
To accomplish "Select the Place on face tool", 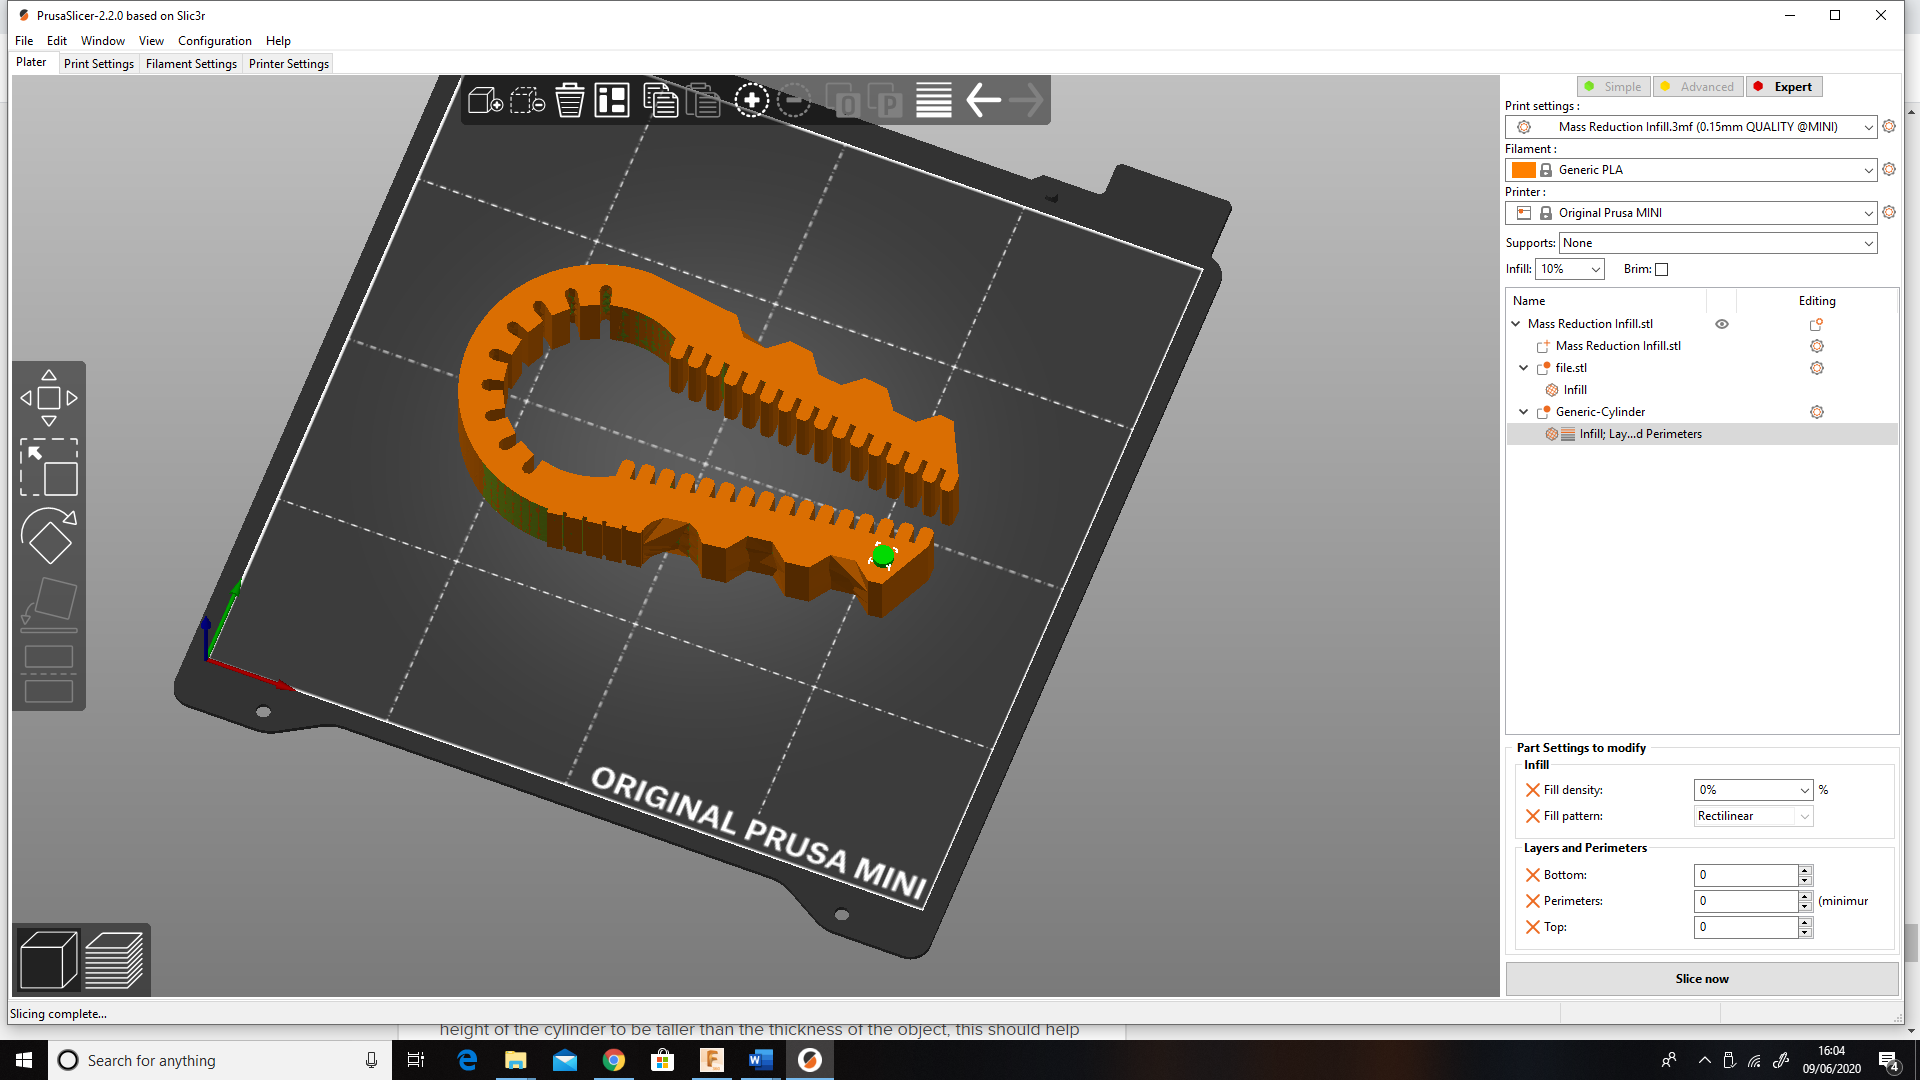I will (49, 605).
